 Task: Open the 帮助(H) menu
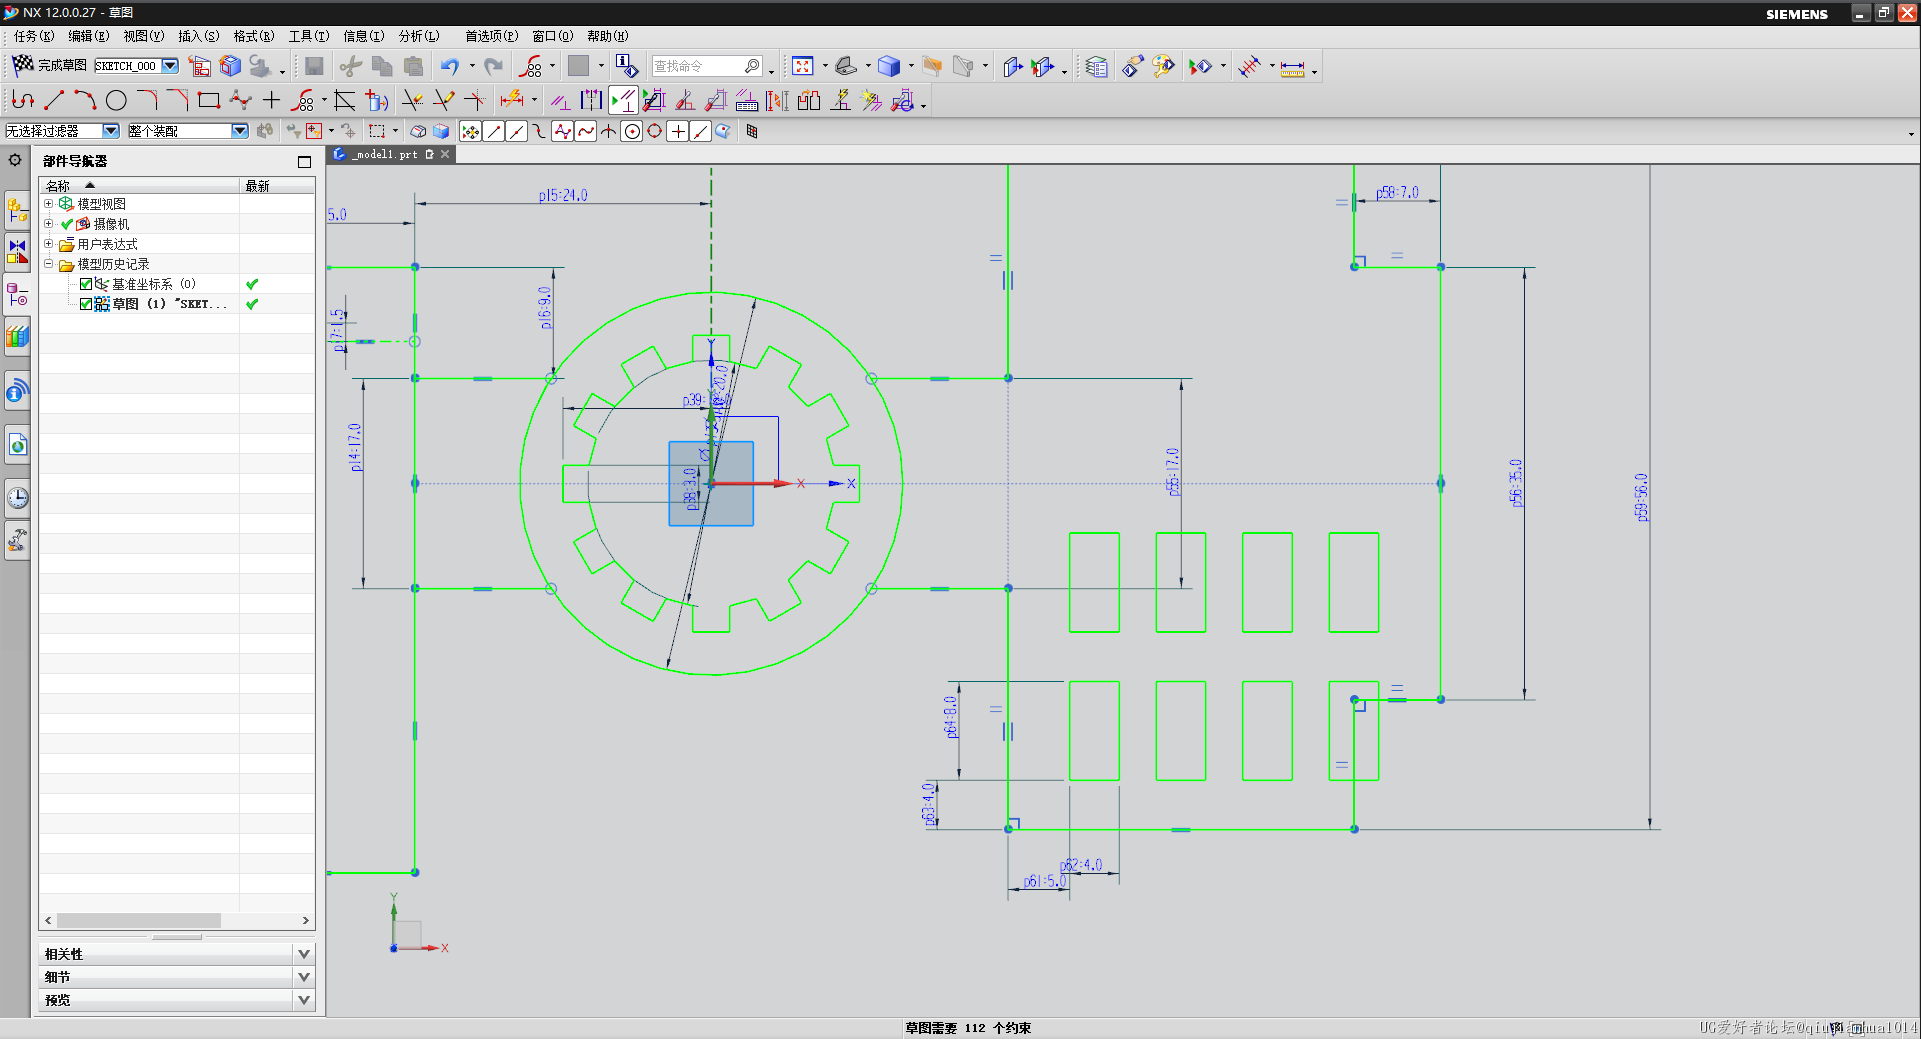click(608, 36)
